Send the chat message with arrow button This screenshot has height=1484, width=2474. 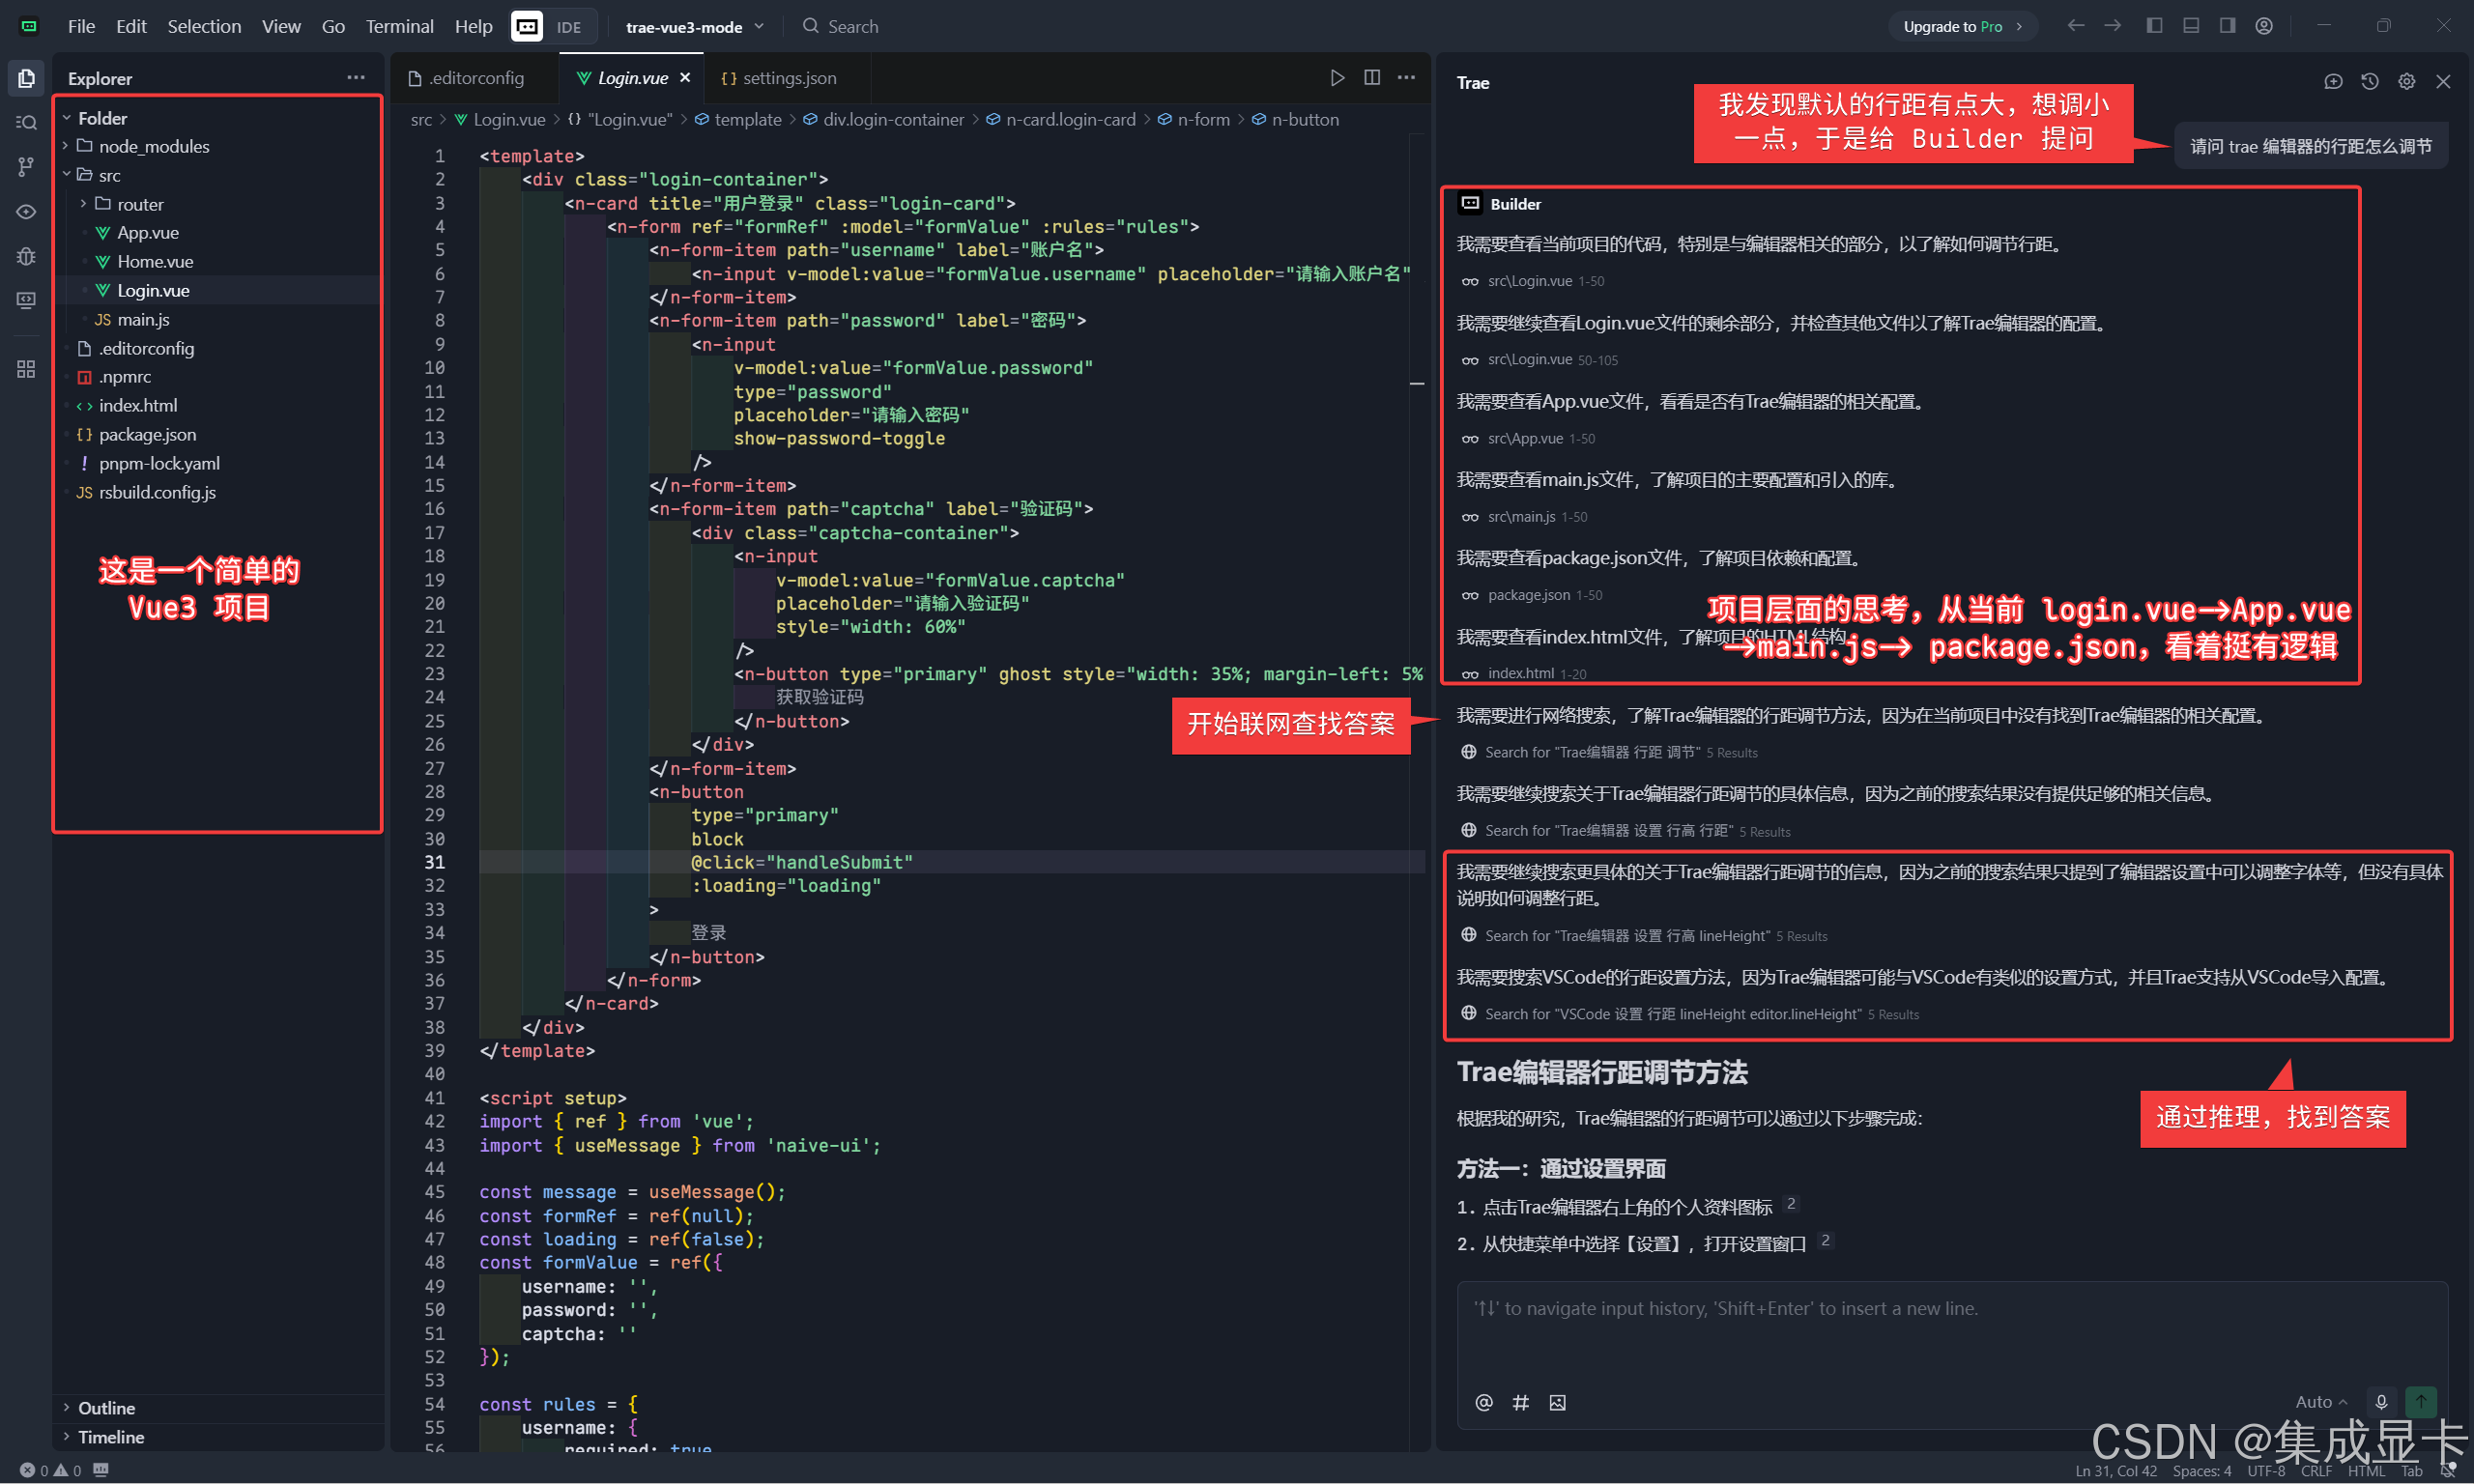point(2421,1402)
